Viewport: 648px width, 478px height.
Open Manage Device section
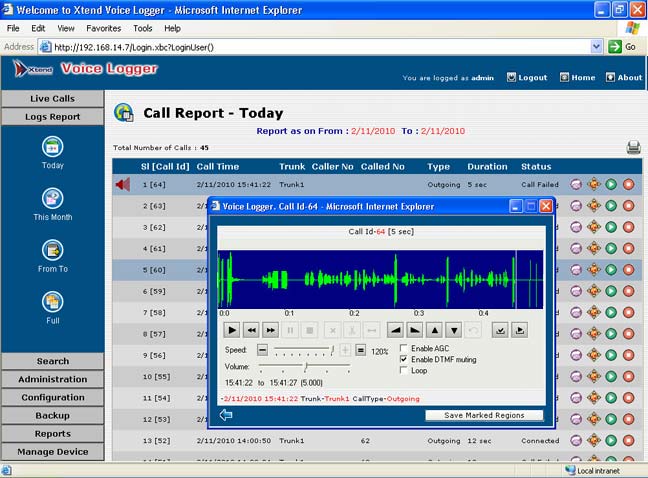click(x=52, y=452)
